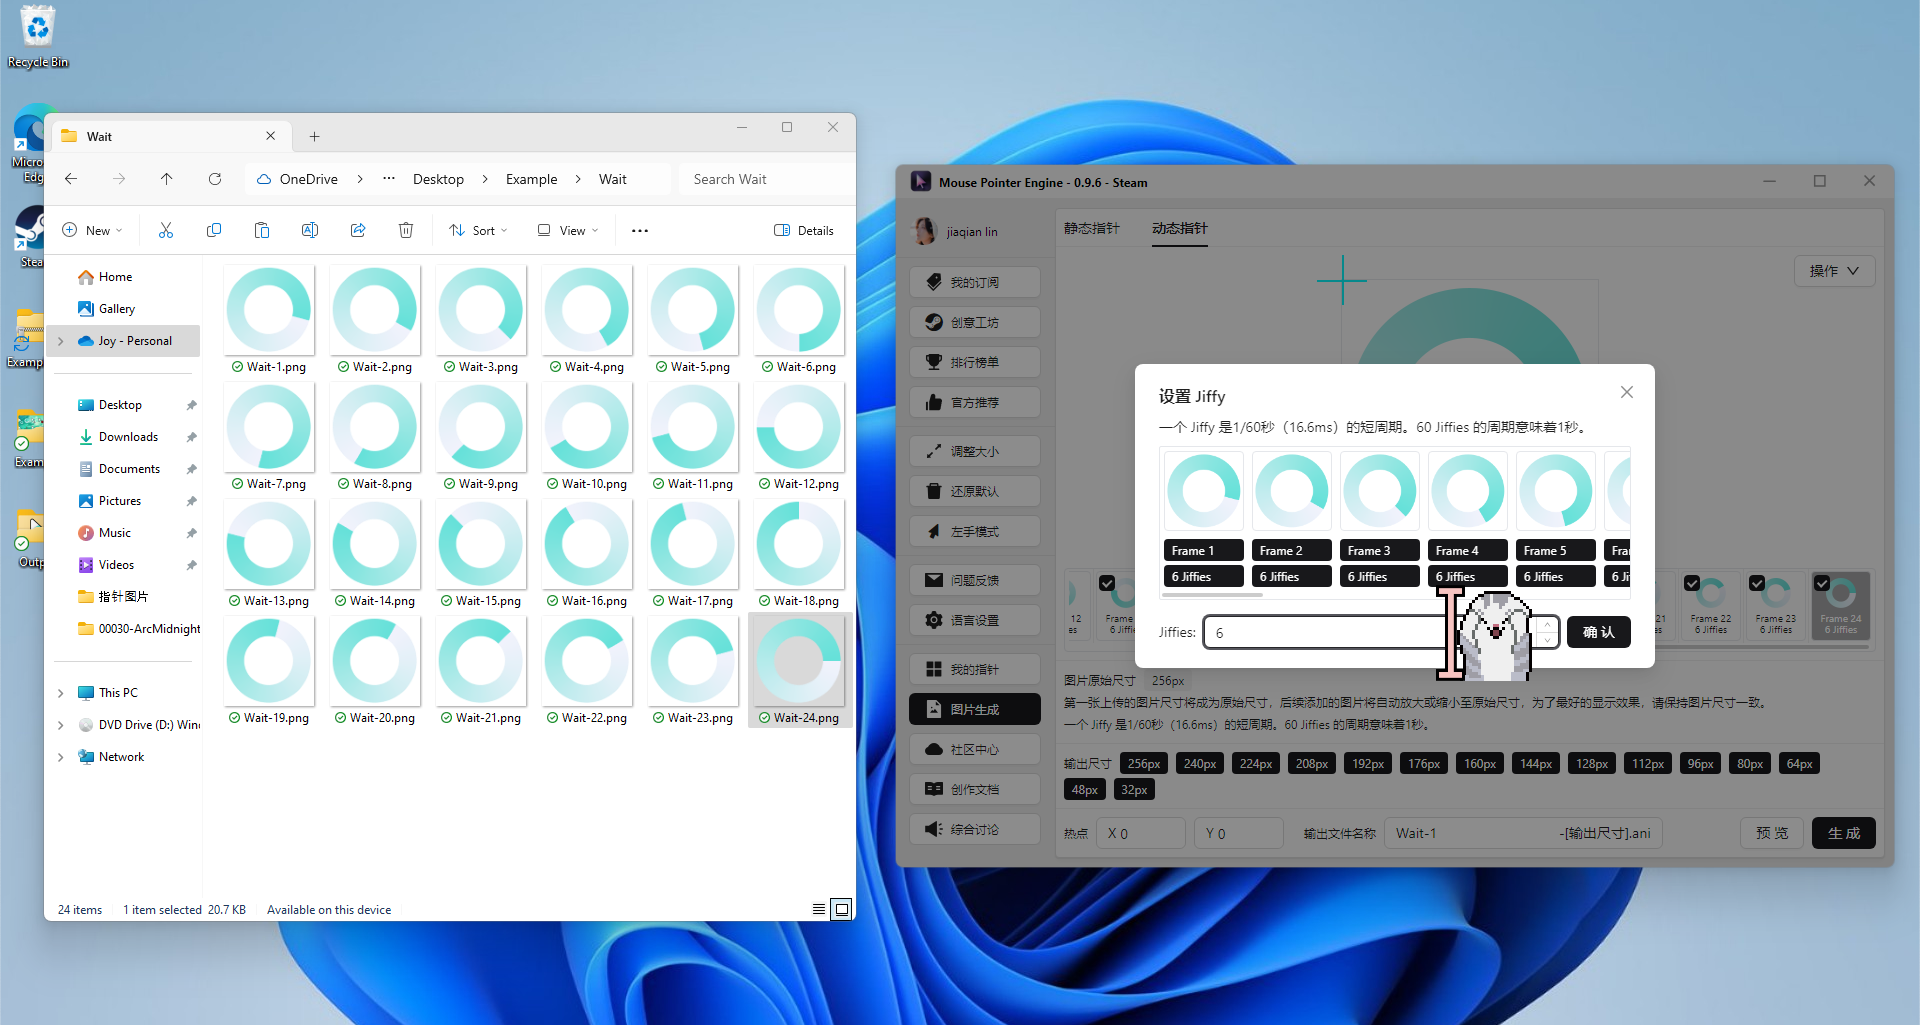The width and height of the screenshot is (1920, 1025).
Task: Open 语言设置 language settings
Action: pyautogui.click(x=974, y=621)
